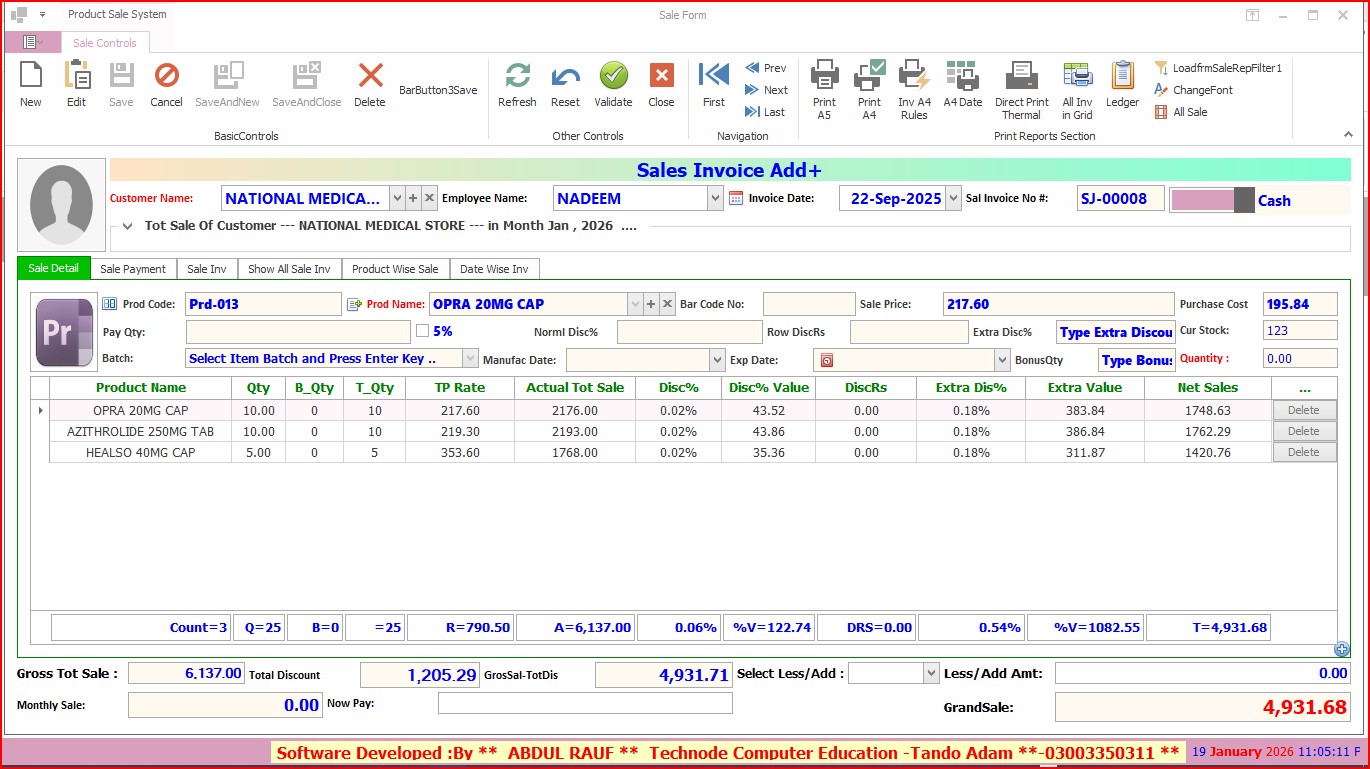Toggle the 5% checkbox
Viewport: 1370px width, 769px height.
[422, 331]
